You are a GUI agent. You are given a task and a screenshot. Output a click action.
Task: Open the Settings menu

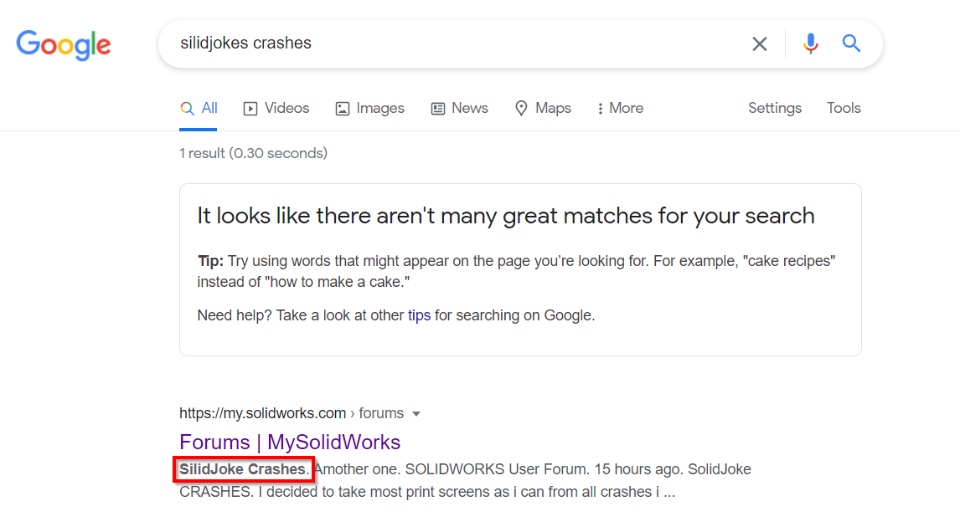[x=774, y=108]
